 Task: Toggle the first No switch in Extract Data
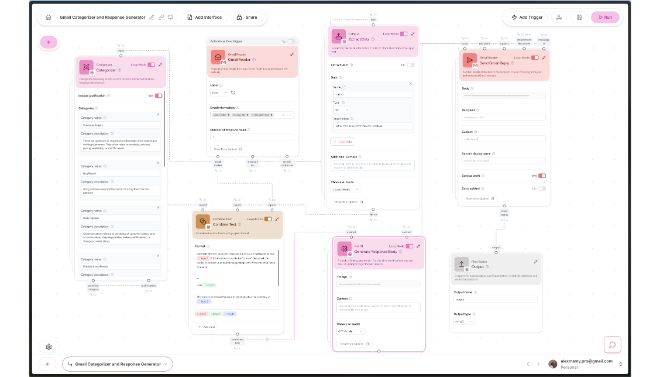[x=411, y=65]
